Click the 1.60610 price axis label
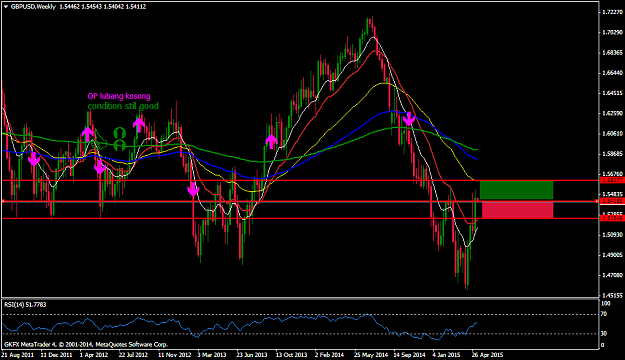The width and height of the screenshot is (625, 360). tap(612, 134)
